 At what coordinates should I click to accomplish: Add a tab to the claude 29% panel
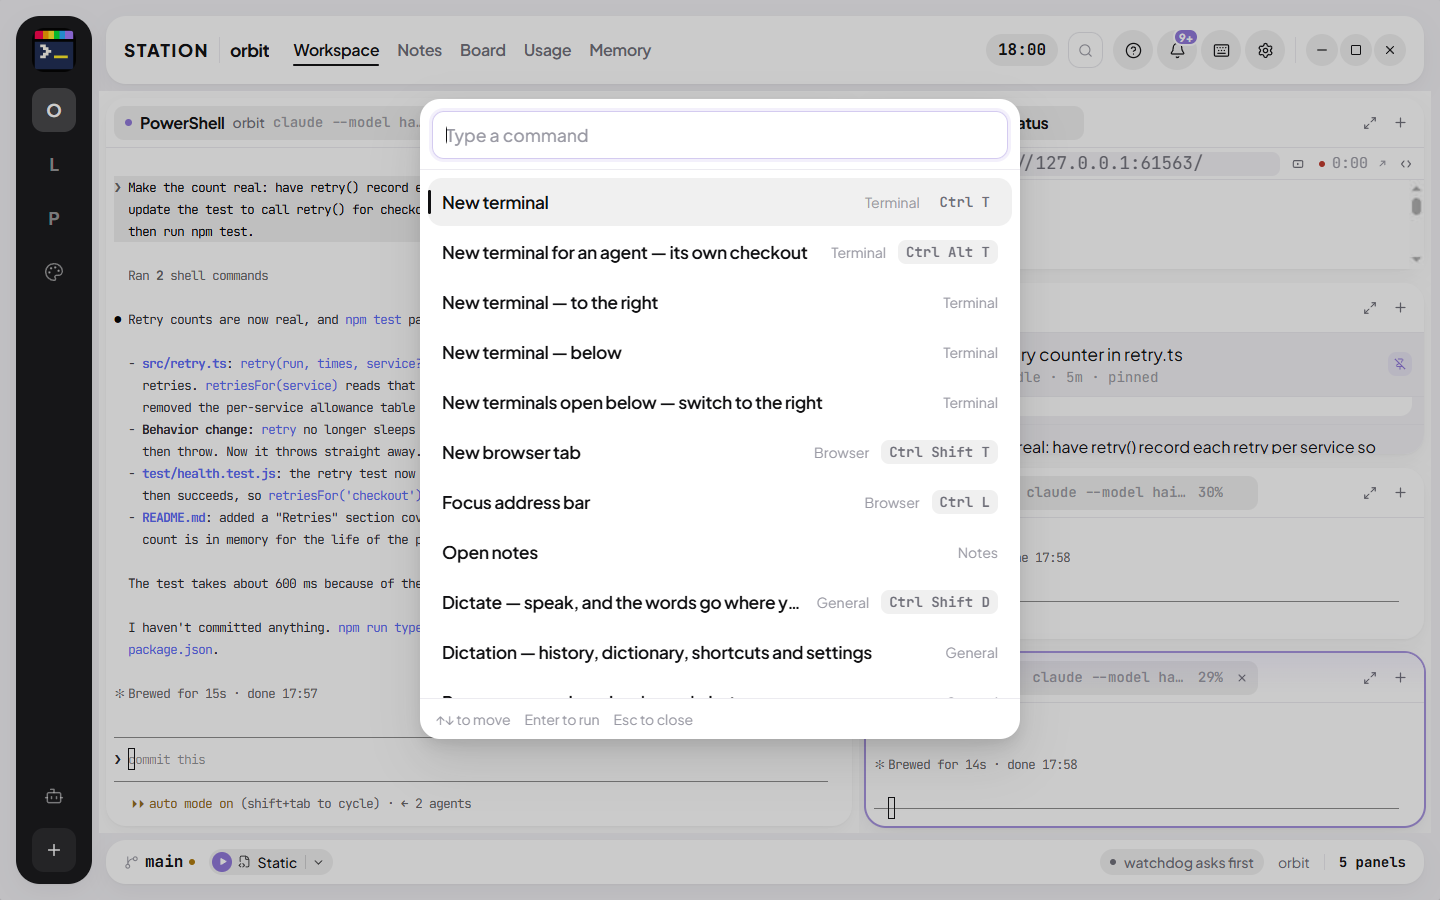pyautogui.click(x=1401, y=678)
